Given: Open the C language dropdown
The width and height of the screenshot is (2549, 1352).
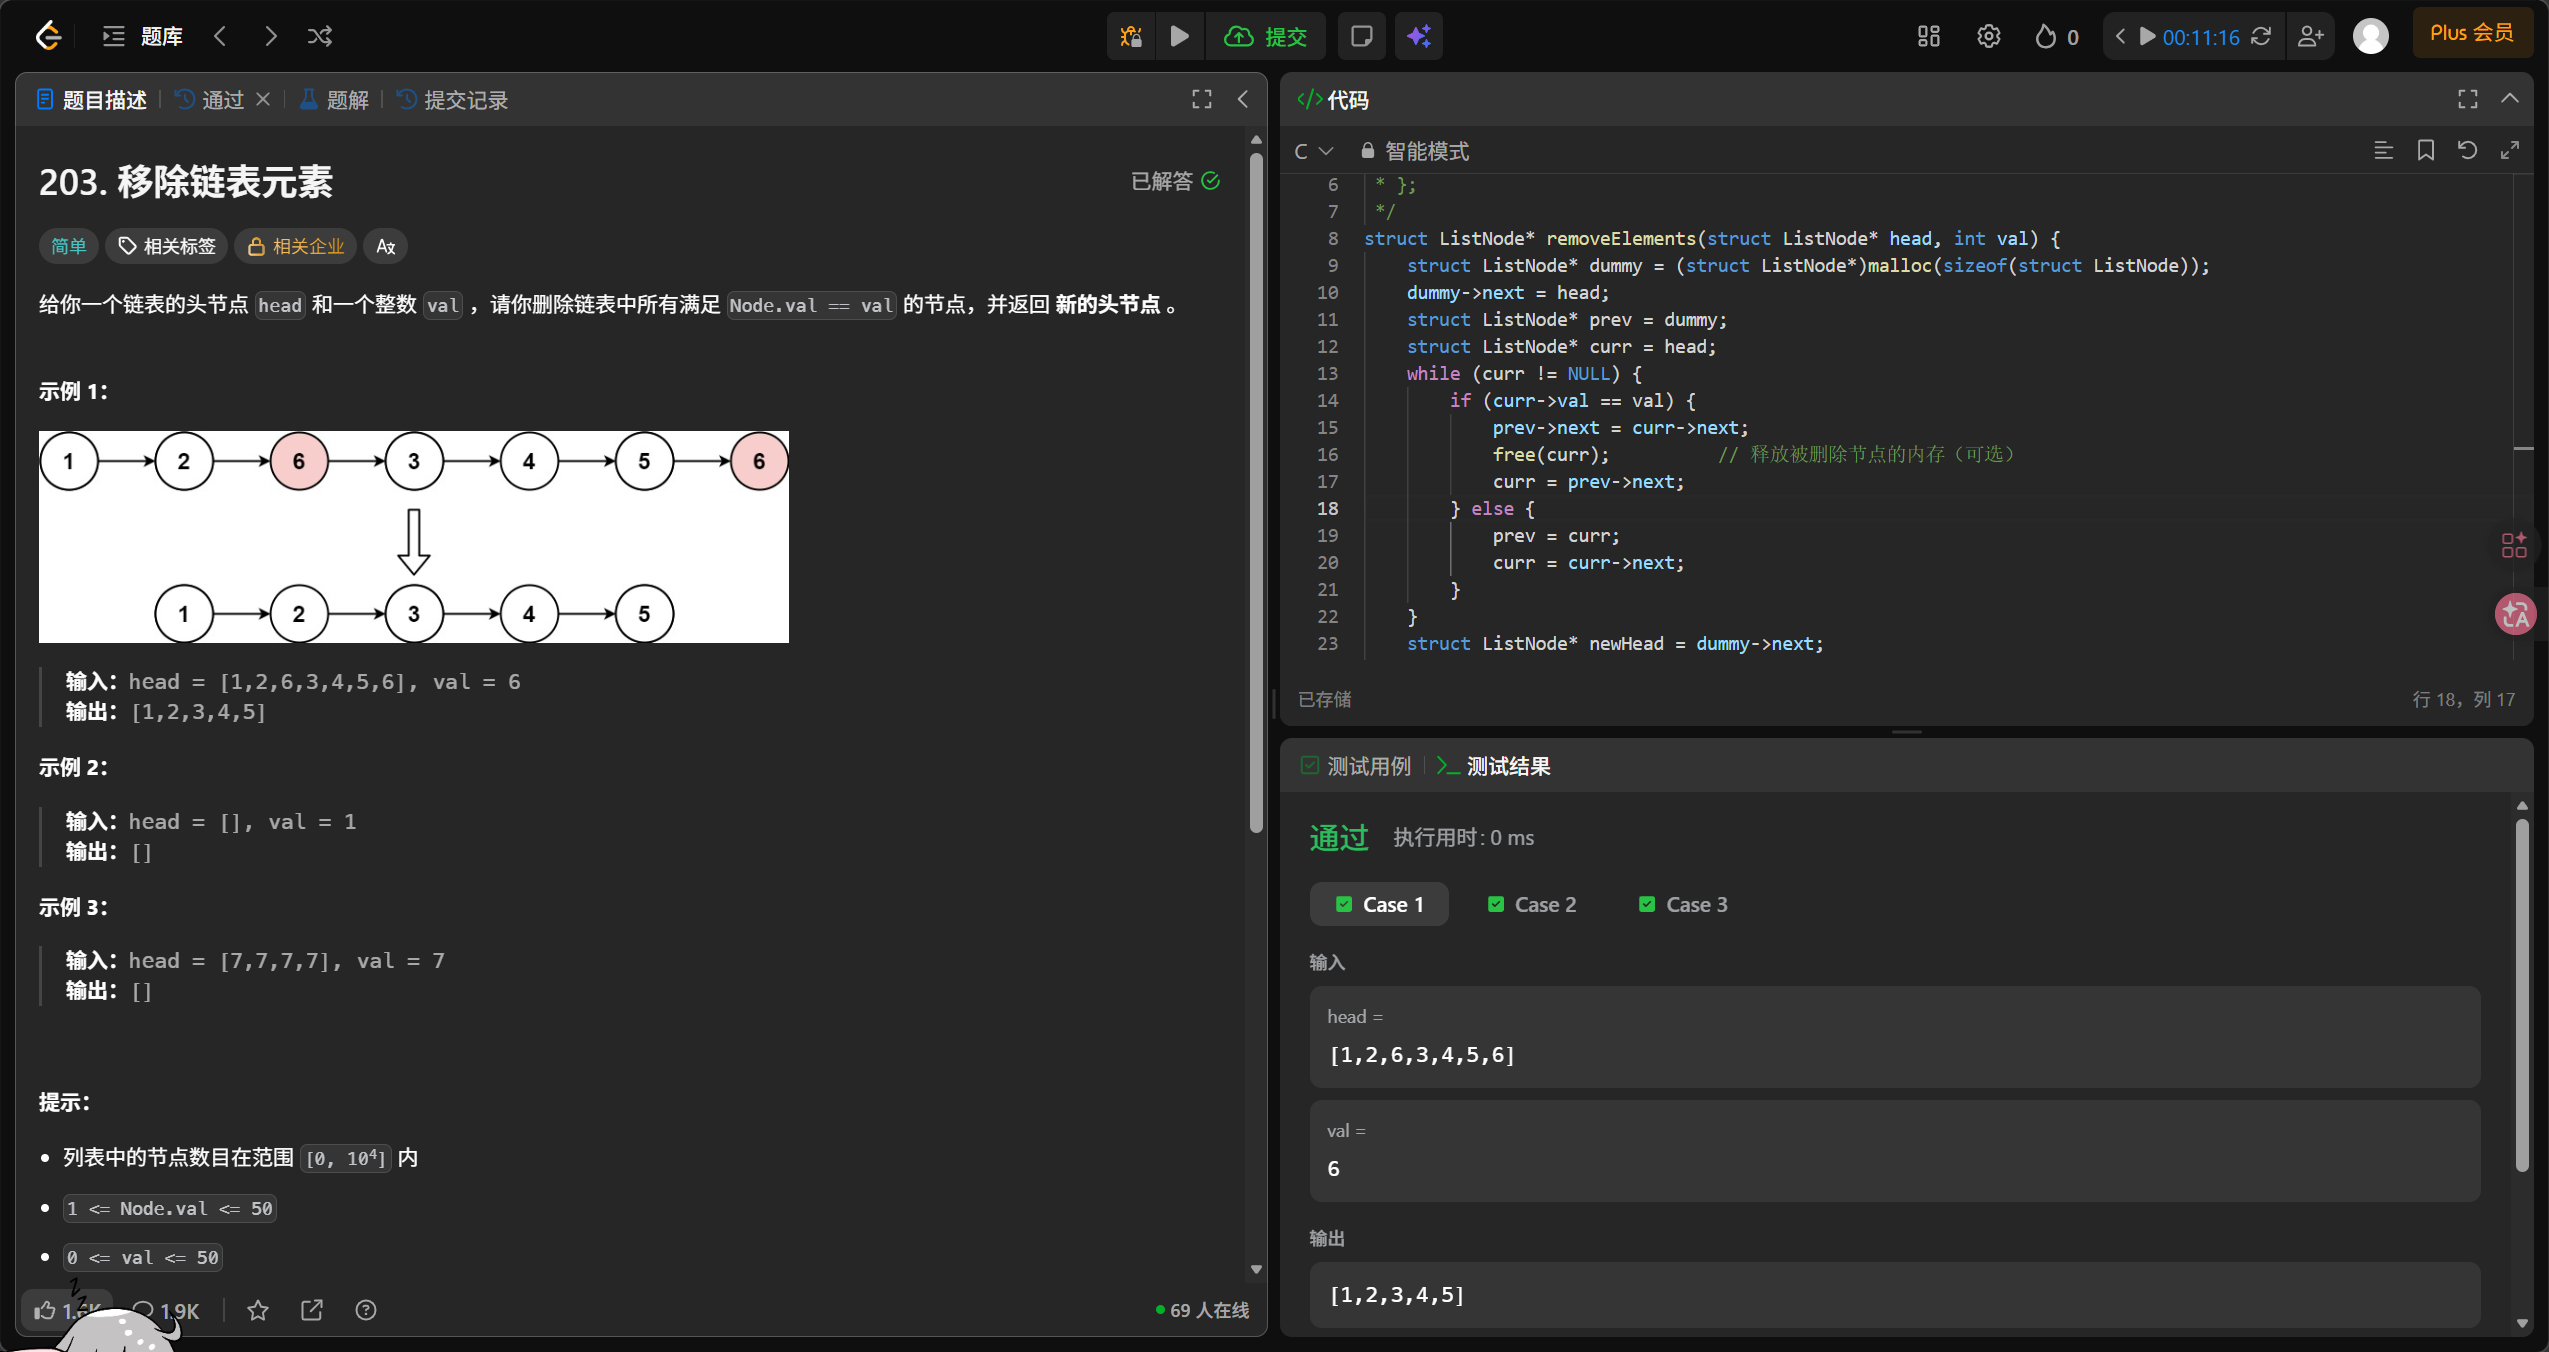Looking at the screenshot, I should 1313,151.
